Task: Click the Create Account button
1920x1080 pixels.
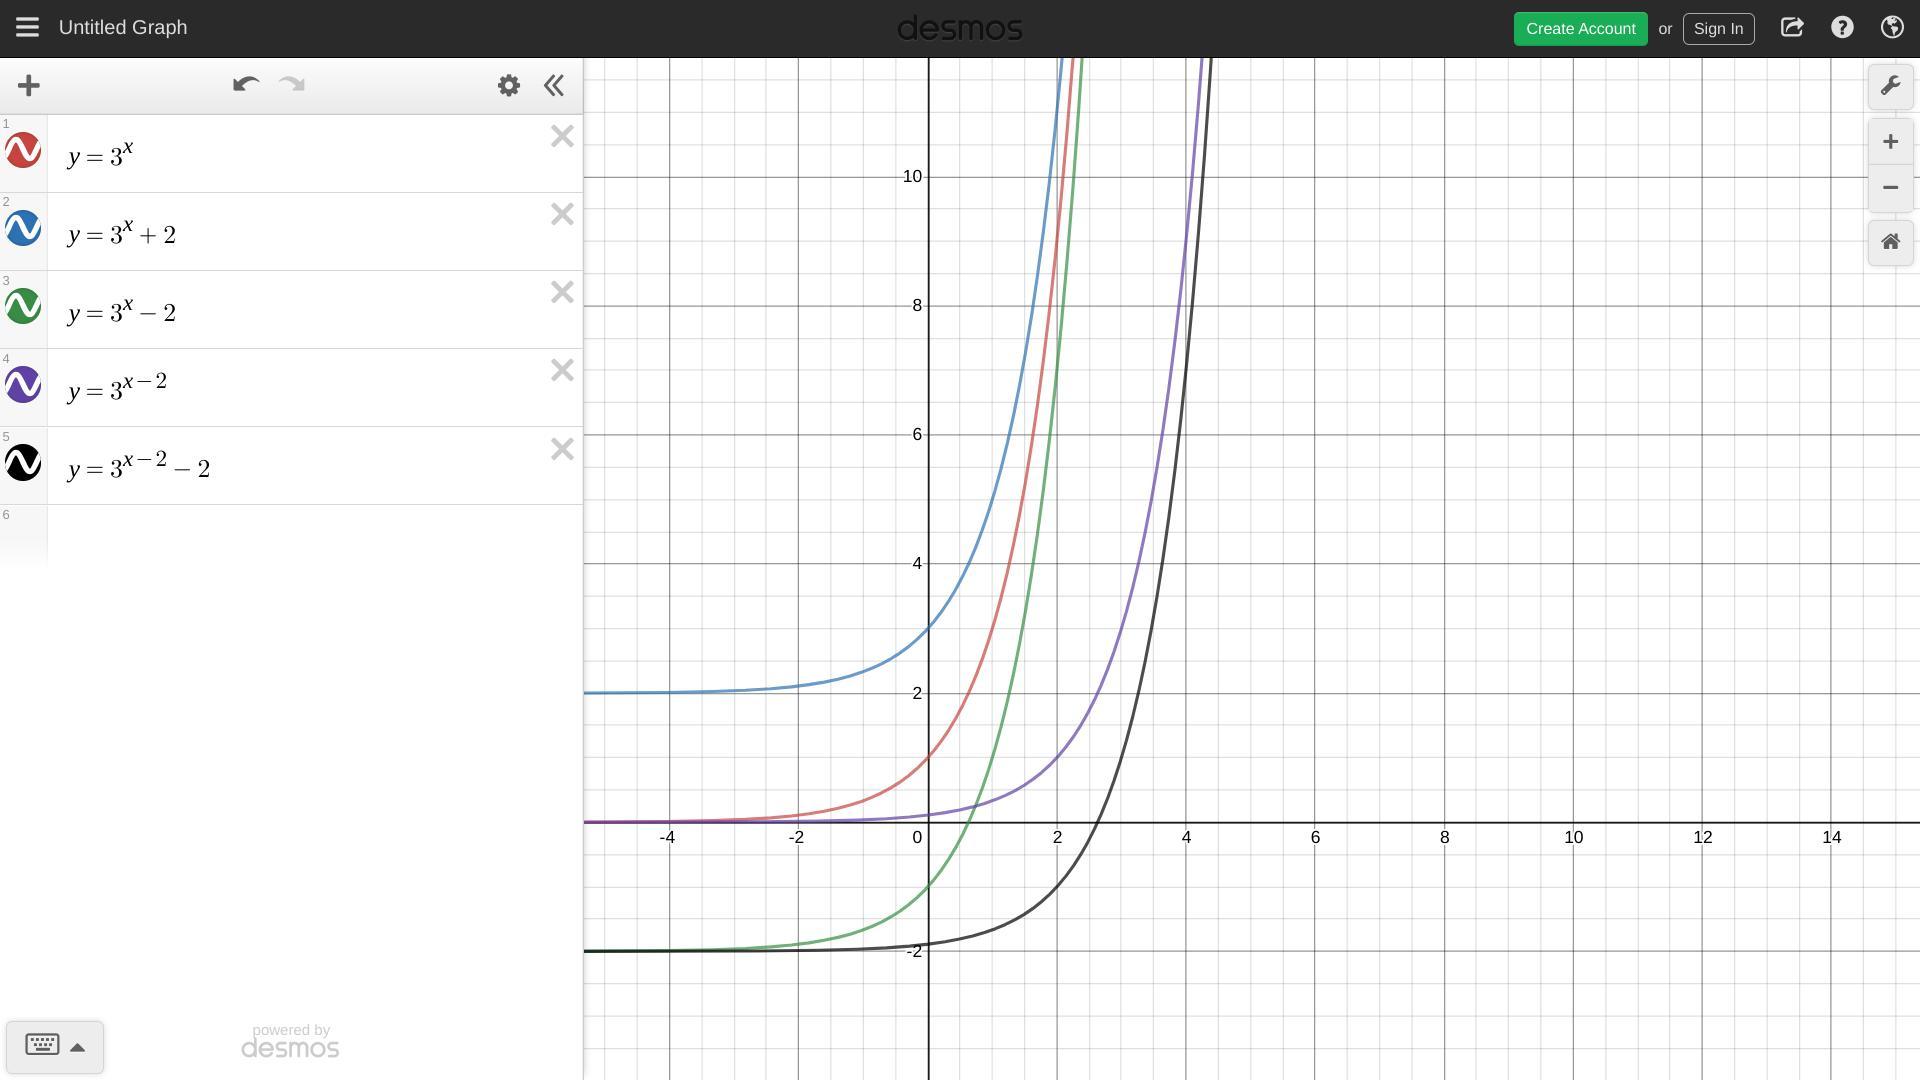Action: tap(1580, 29)
